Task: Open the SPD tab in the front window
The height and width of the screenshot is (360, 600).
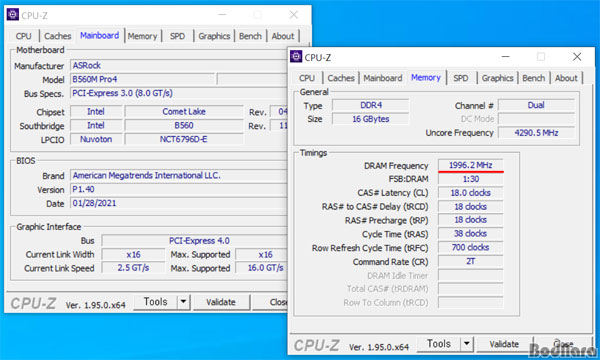Action: point(461,78)
